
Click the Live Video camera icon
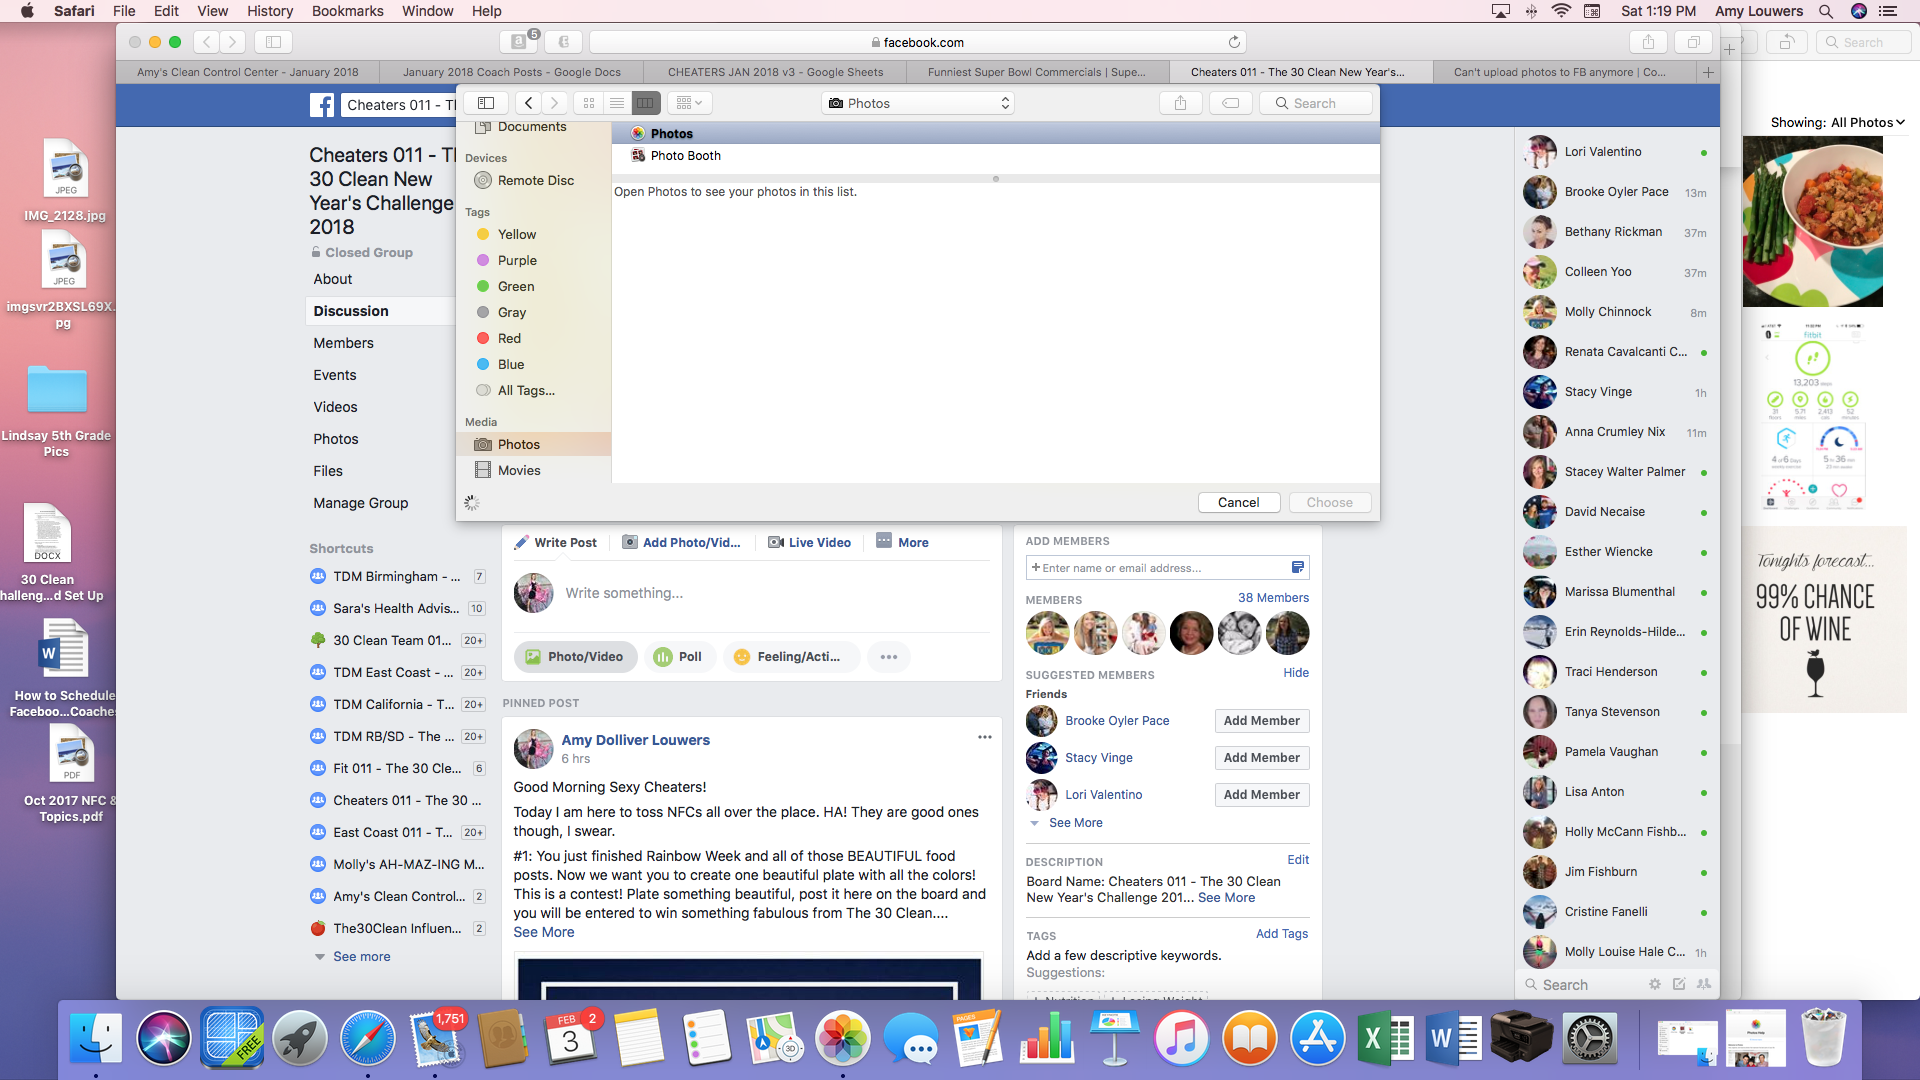coord(776,542)
